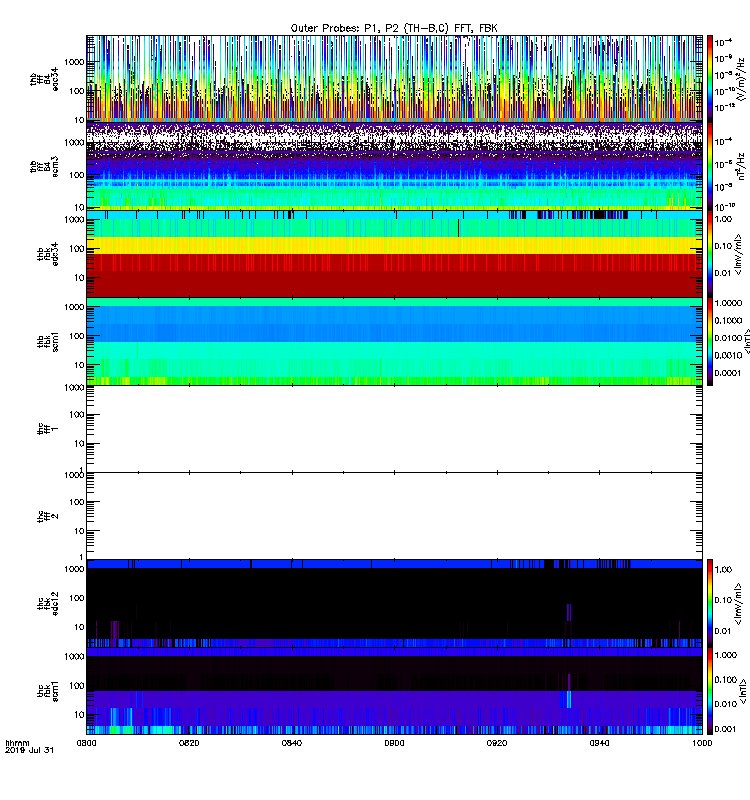Click the 0900 time axis label

(394, 743)
